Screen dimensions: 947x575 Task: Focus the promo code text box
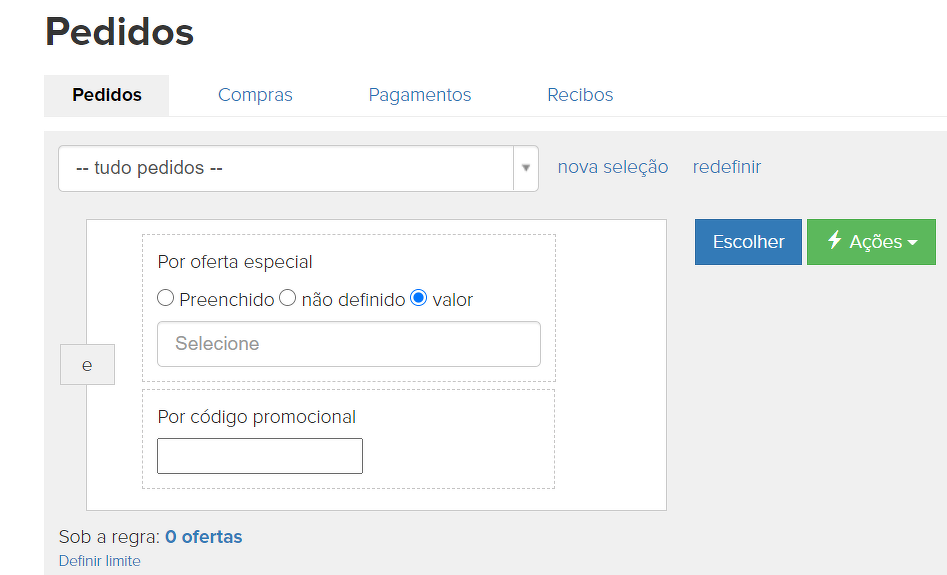point(260,456)
